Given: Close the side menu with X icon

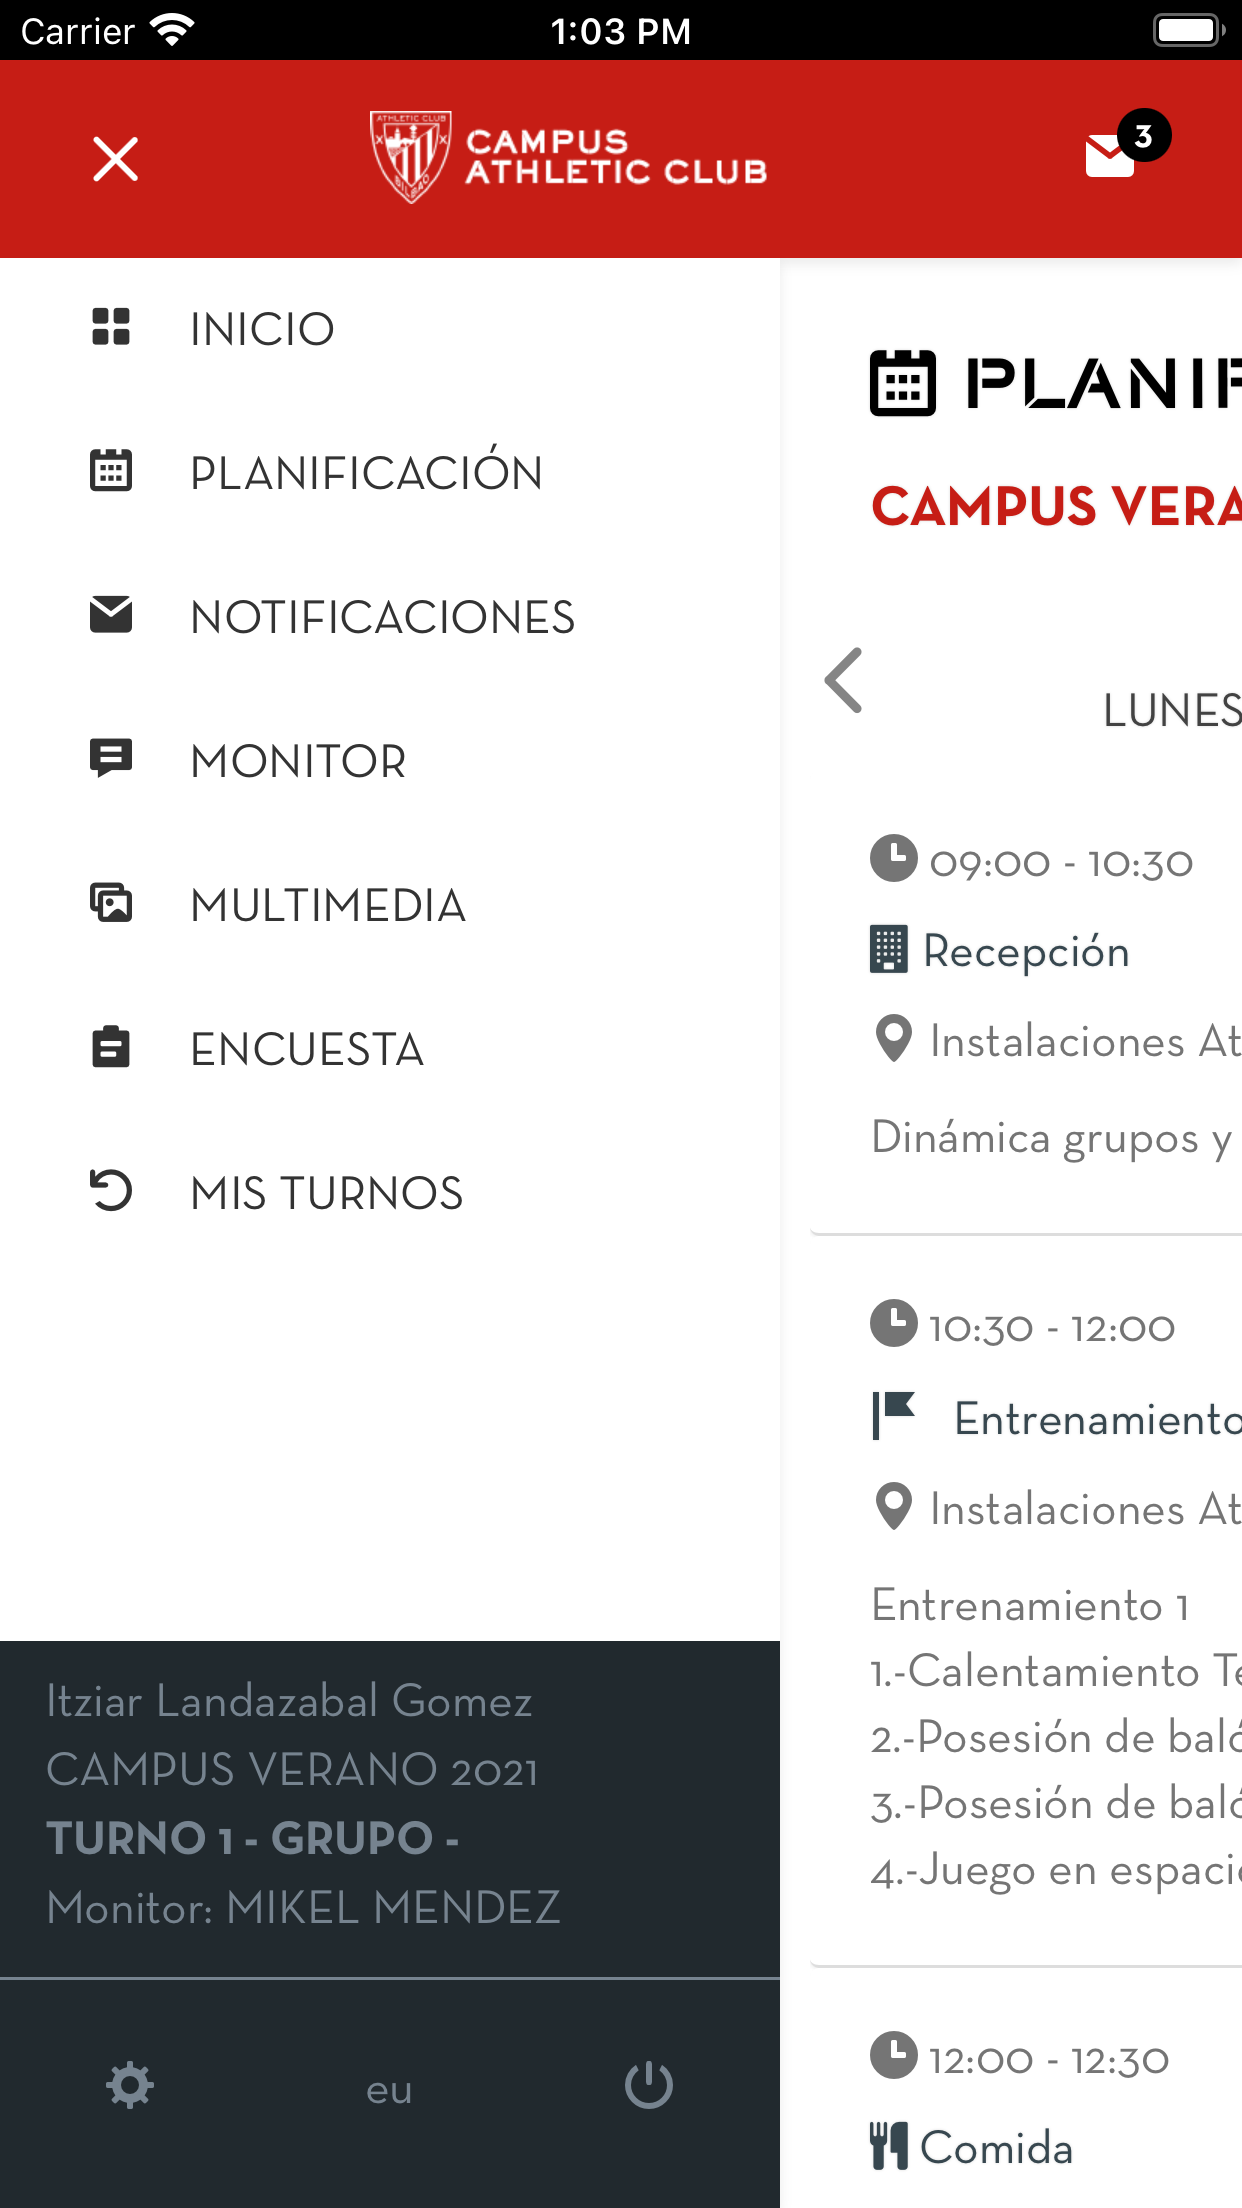Looking at the screenshot, I should click(115, 160).
